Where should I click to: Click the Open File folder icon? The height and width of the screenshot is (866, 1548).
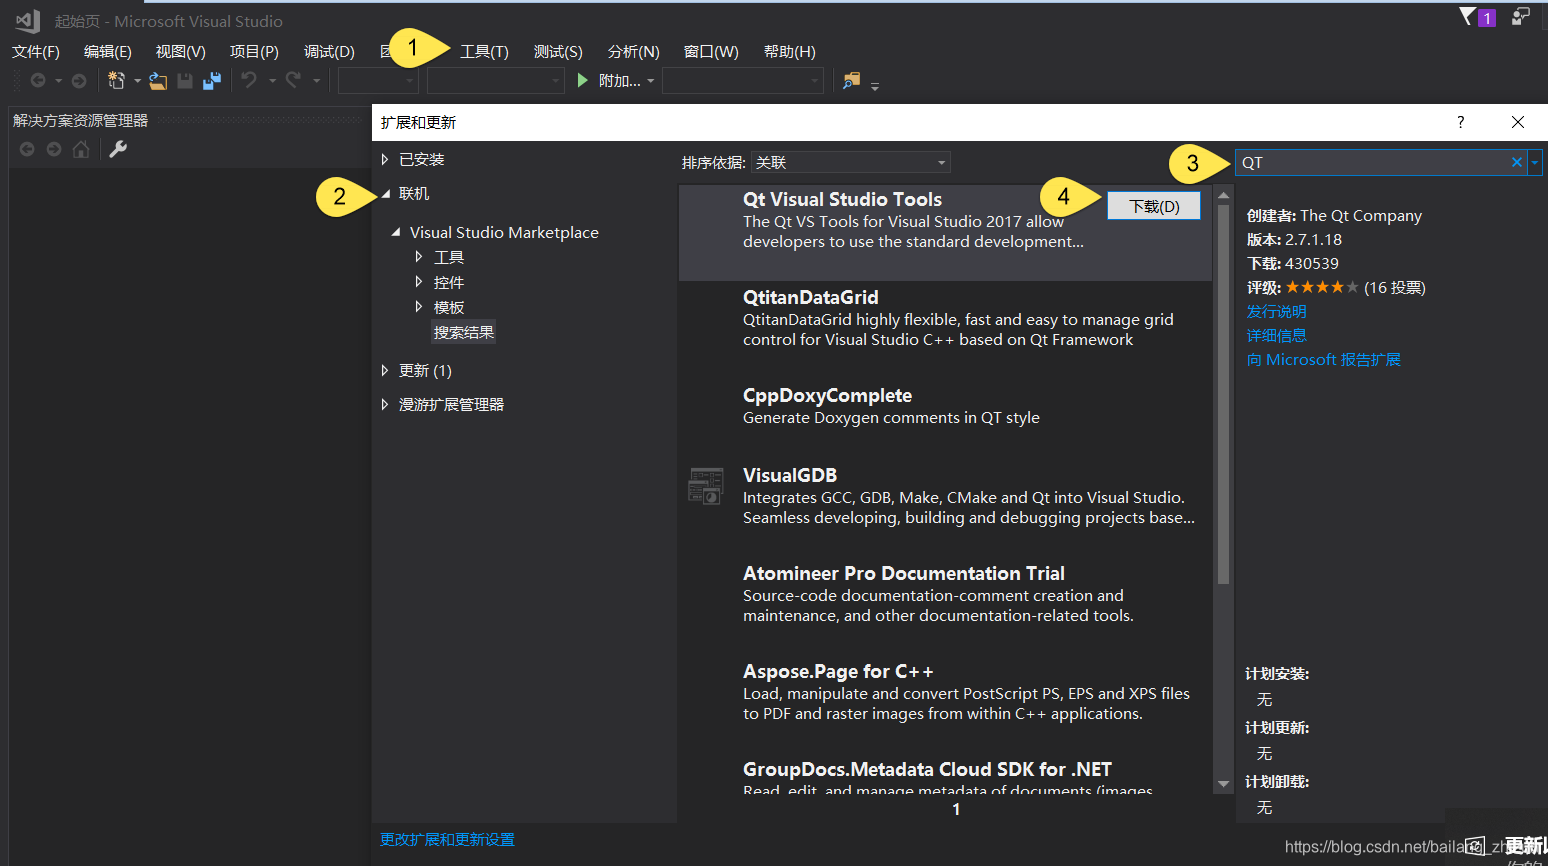point(158,81)
